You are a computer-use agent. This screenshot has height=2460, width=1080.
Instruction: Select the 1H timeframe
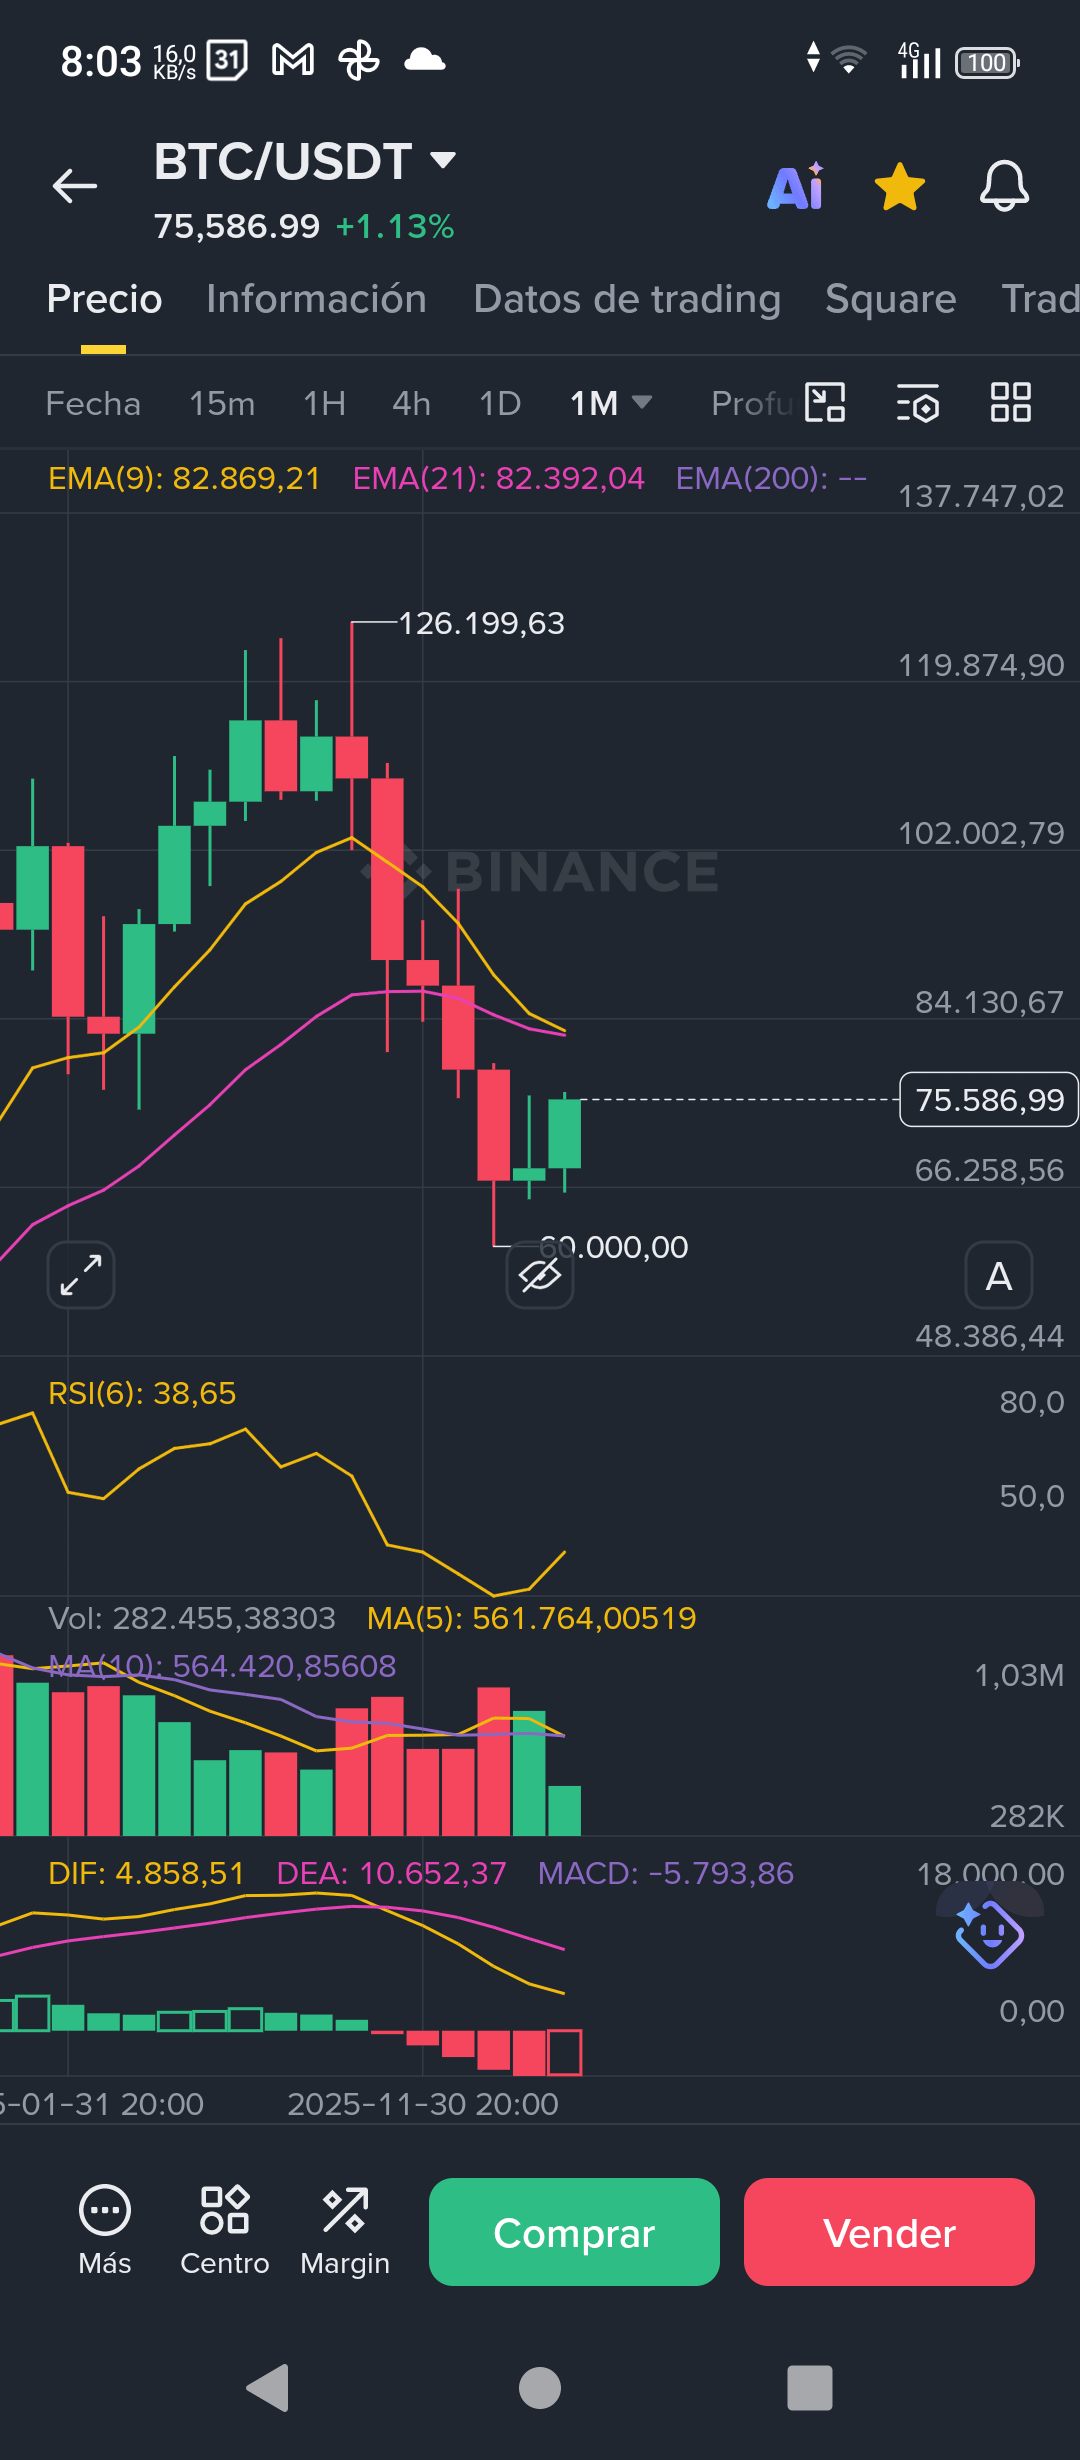(324, 404)
